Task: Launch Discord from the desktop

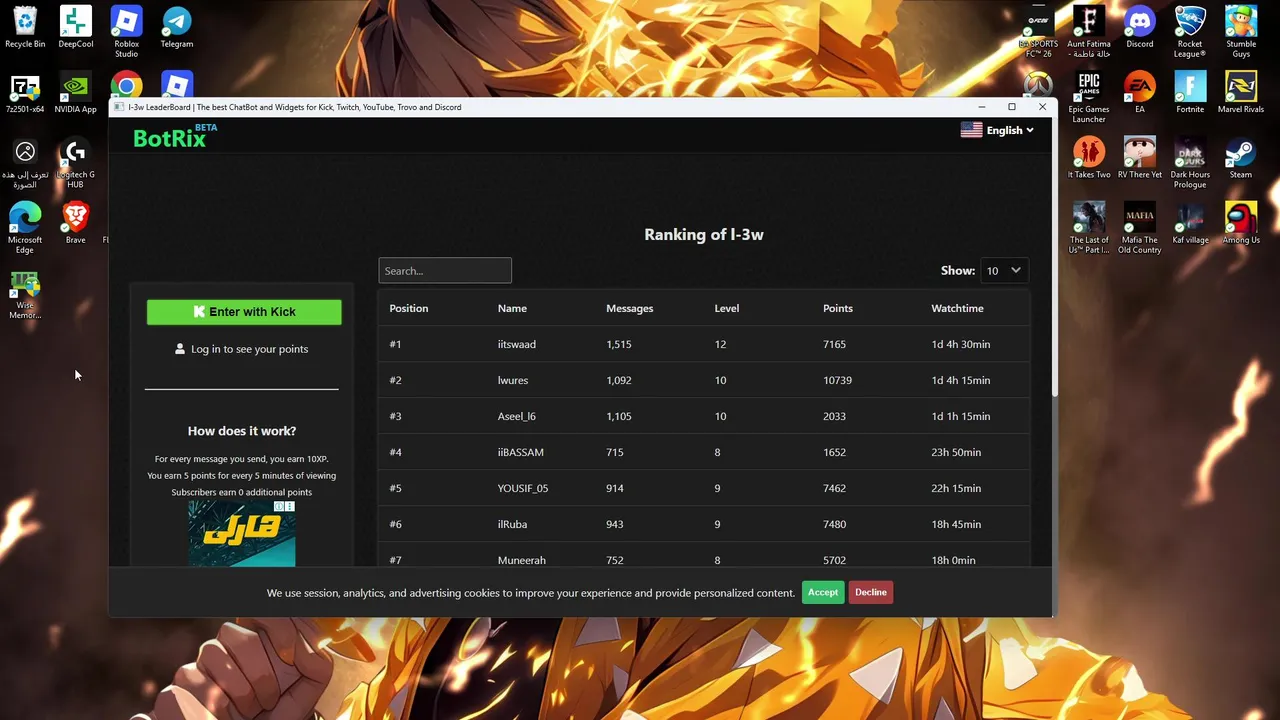Action: click(1139, 27)
